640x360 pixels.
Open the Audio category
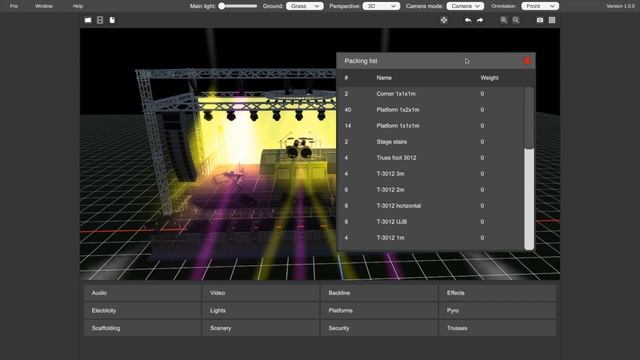tap(142, 293)
